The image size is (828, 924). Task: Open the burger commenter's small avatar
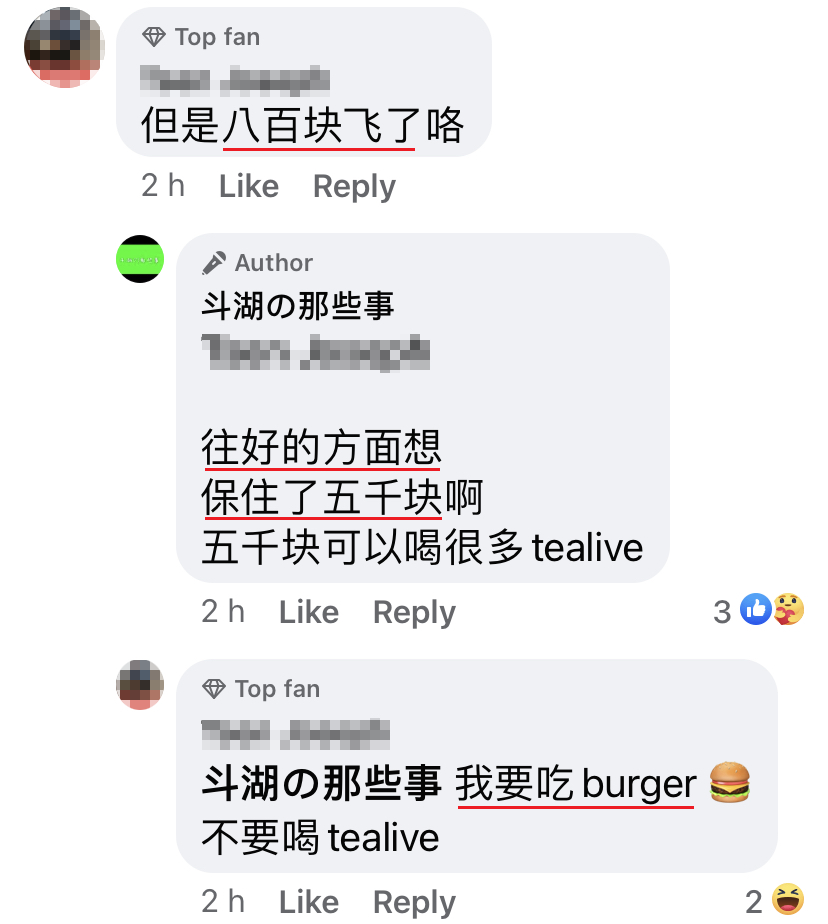(140, 685)
